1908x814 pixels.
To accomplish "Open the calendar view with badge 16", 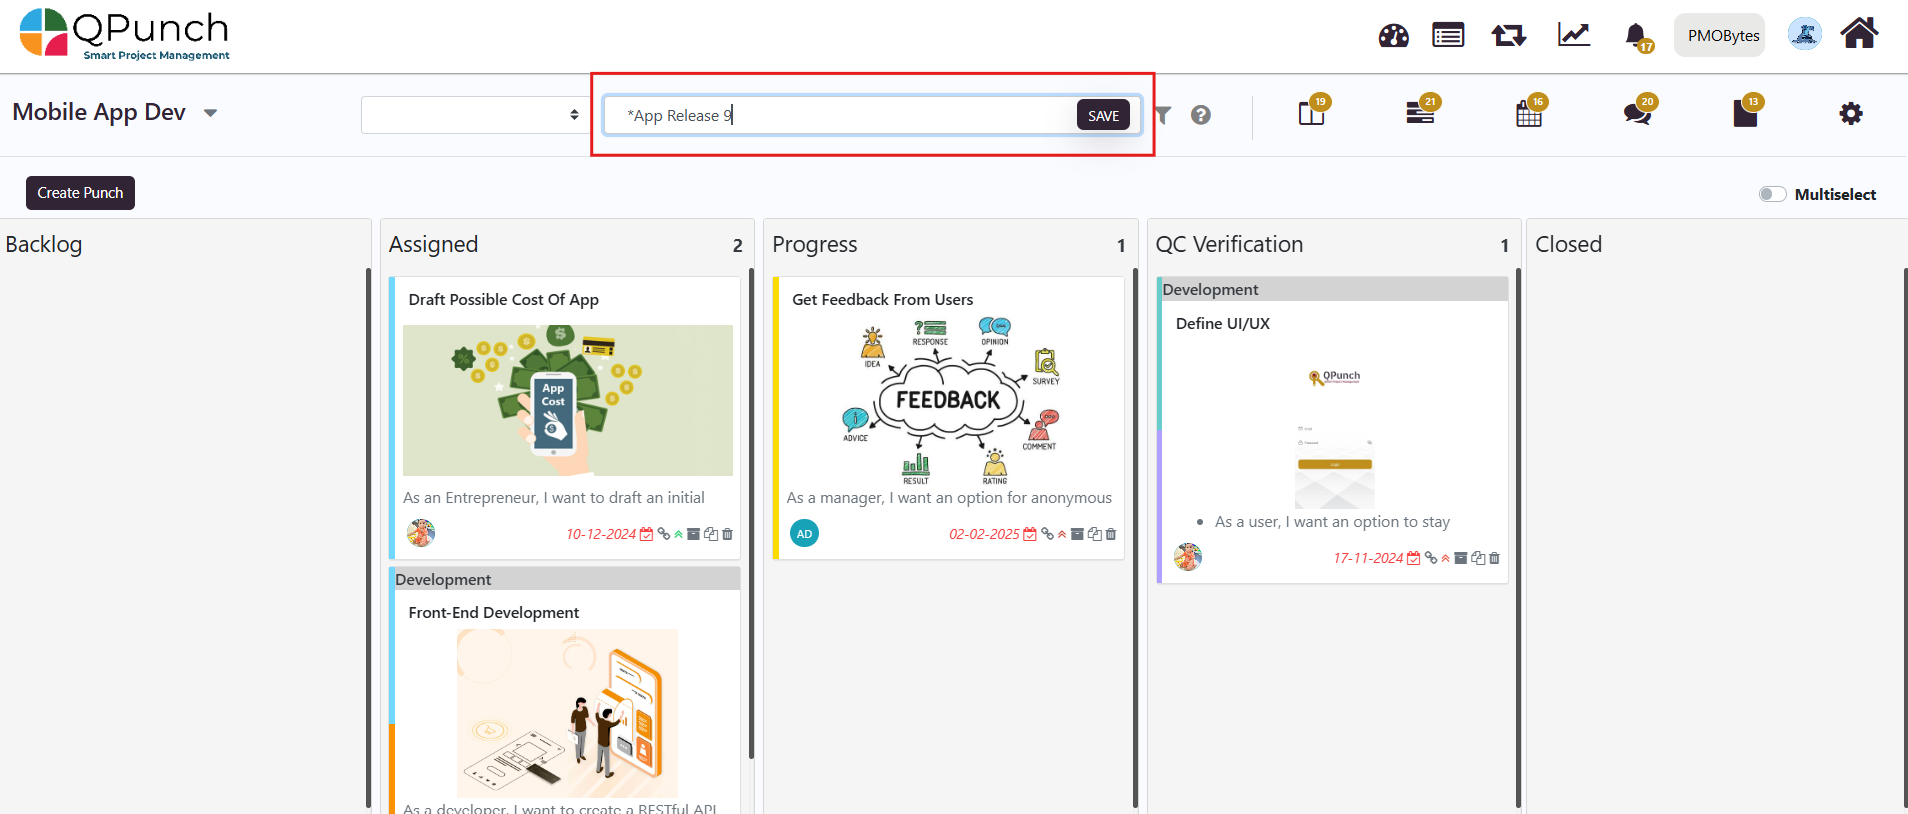I will (1528, 114).
